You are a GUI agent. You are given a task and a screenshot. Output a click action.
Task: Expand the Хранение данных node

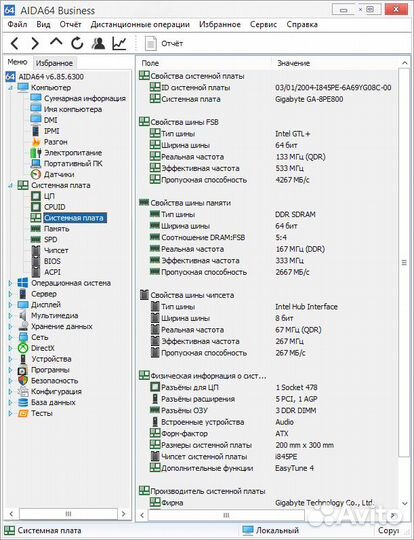10,326
